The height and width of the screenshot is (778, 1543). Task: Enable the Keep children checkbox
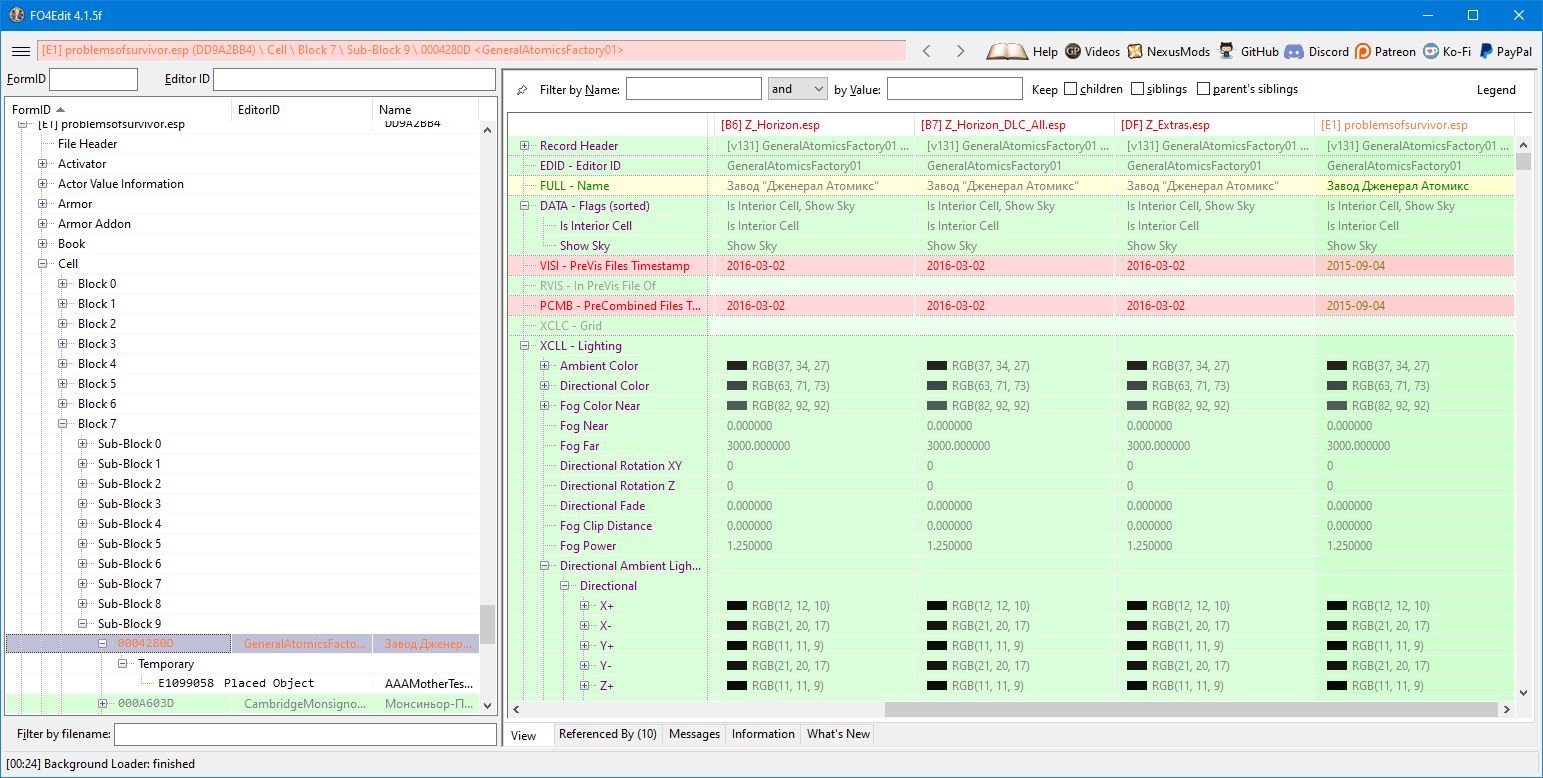pyautogui.click(x=1070, y=89)
